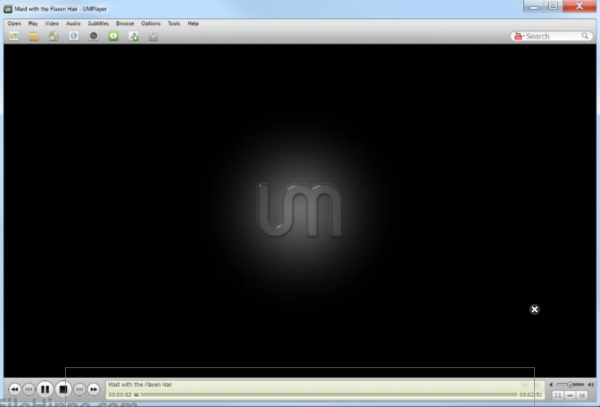
Task: Toggle the repeat icon in display panel
Action: pos(525,385)
